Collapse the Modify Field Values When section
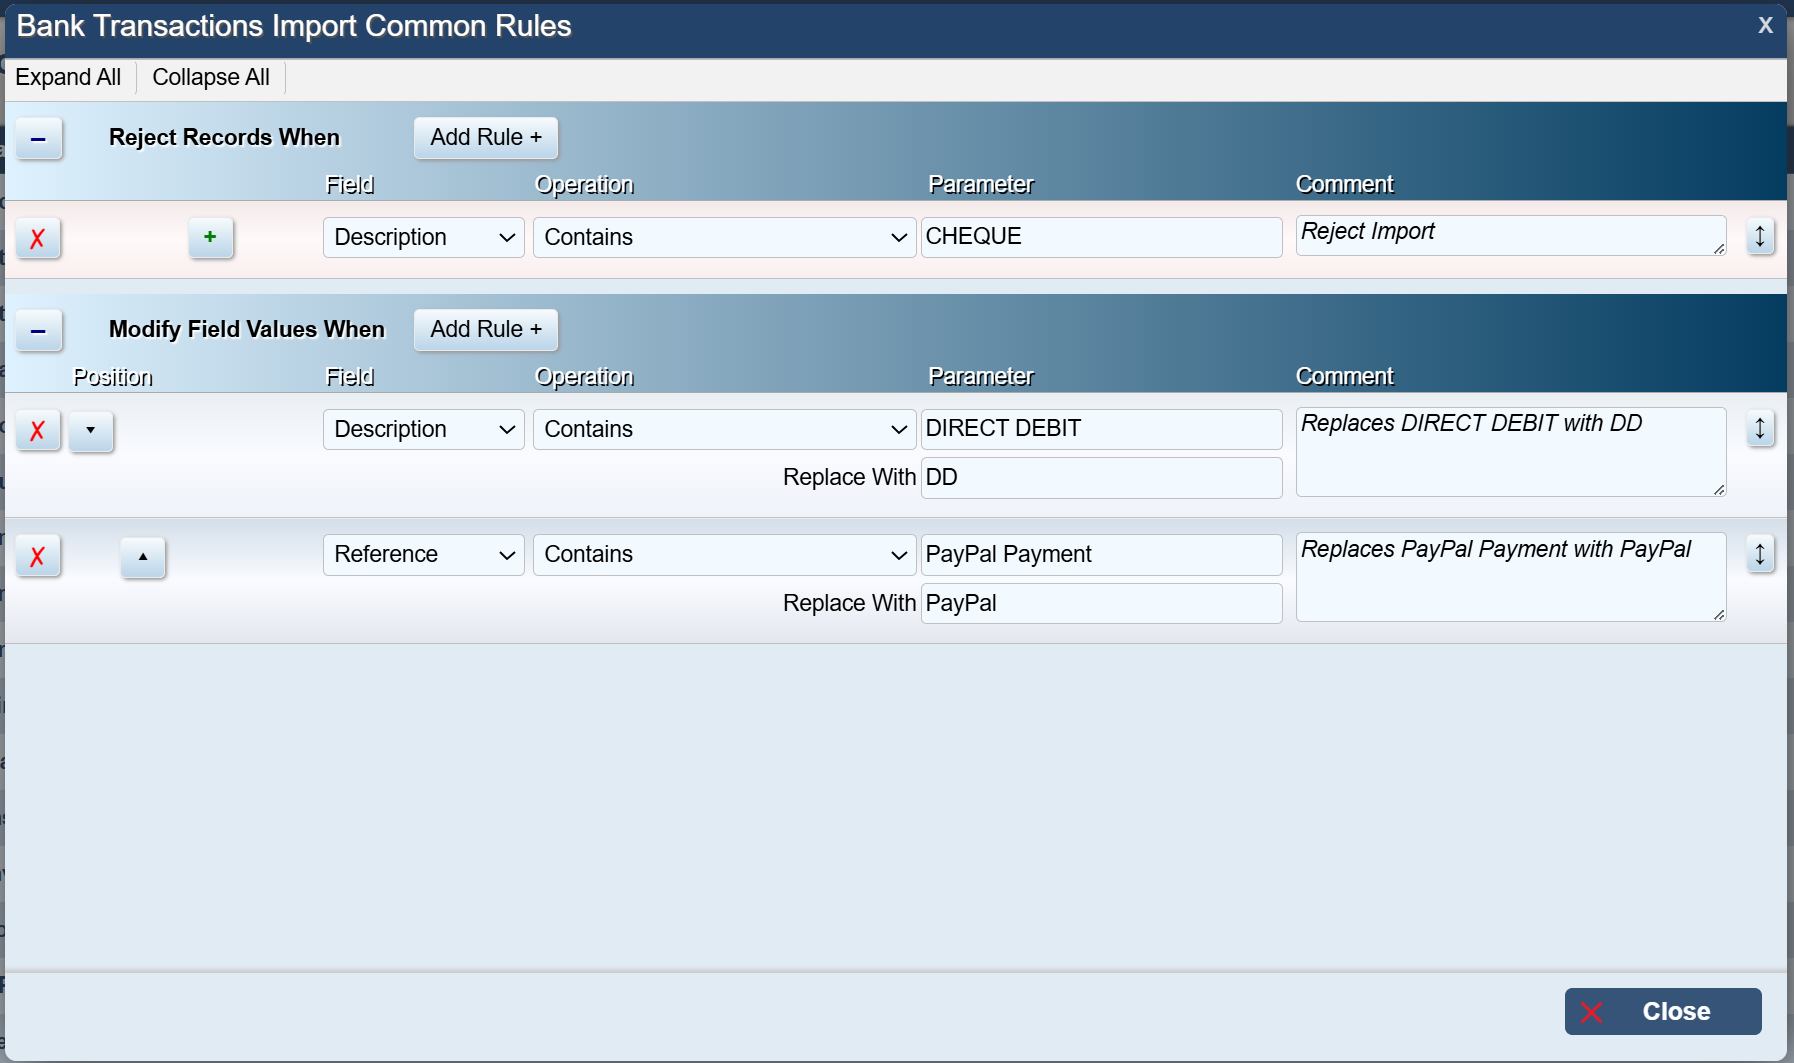The image size is (1794, 1063). click(x=39, y=330)
